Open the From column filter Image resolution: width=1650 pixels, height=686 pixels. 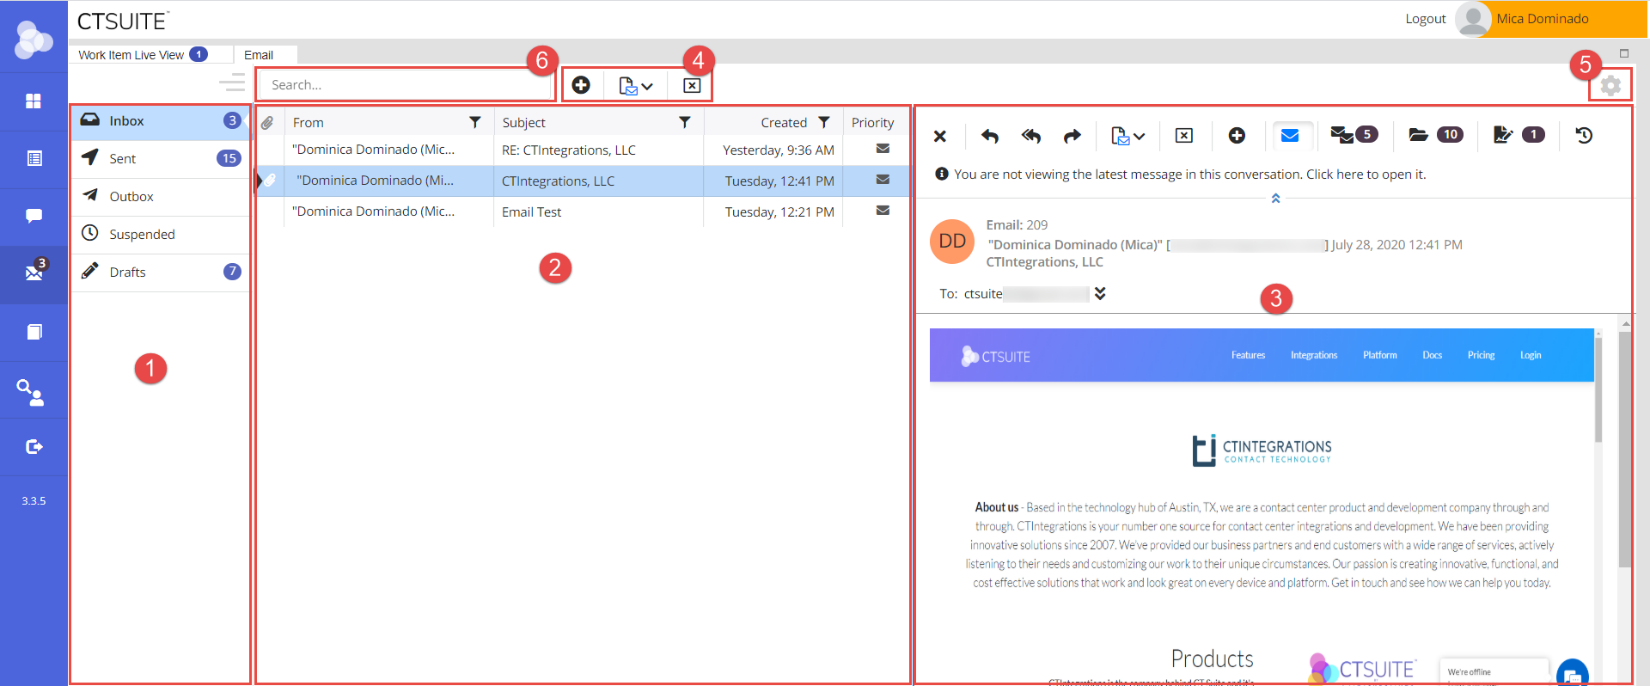coord(475,122)
